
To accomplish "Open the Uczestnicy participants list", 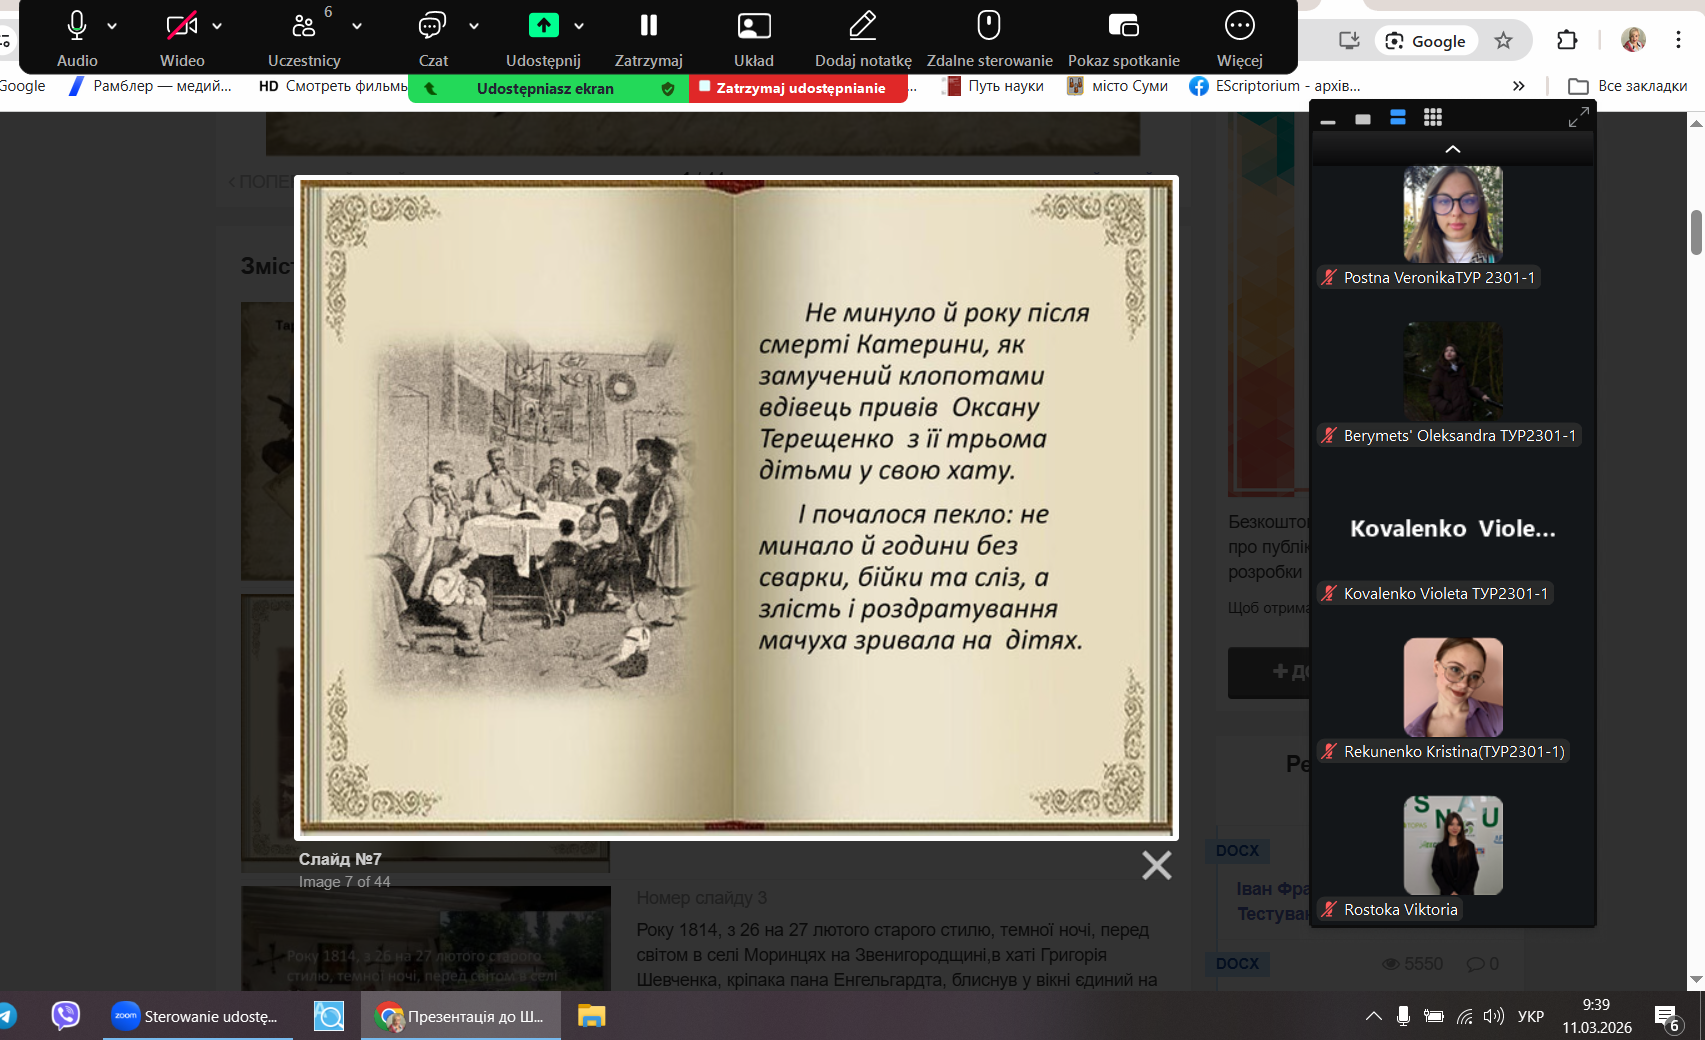I will [x=303, y=37].
